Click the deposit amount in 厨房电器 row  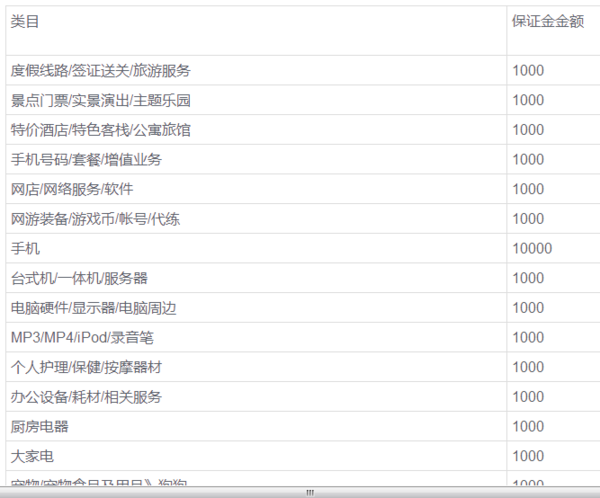[528, 426]
